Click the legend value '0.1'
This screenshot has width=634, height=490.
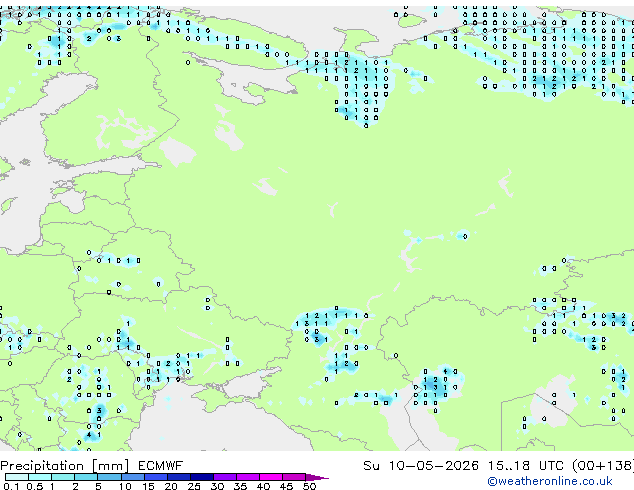12,486
